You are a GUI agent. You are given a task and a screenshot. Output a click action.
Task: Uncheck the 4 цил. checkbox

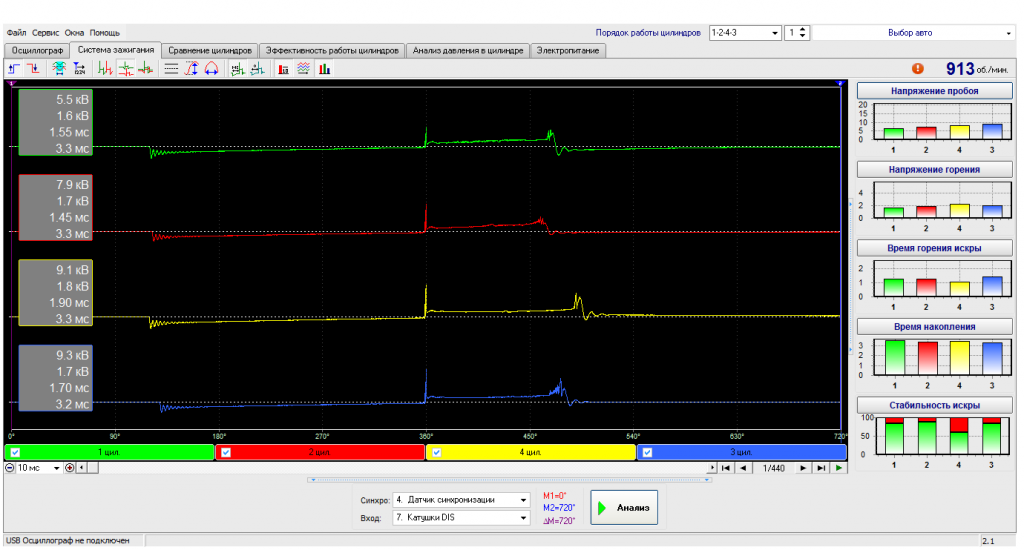(x=437, y=452)
